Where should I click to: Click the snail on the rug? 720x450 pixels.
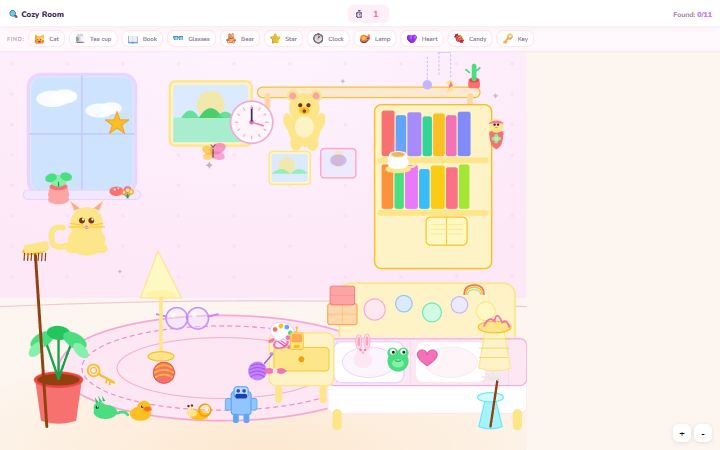tap(199, 411)
